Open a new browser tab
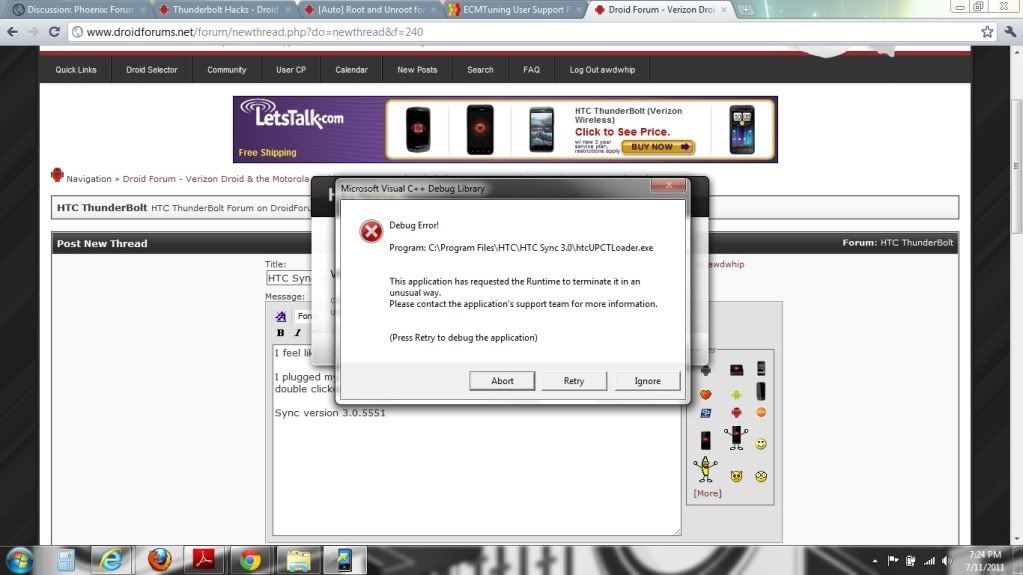The image size is (1023, 575). tap(746, 10)
